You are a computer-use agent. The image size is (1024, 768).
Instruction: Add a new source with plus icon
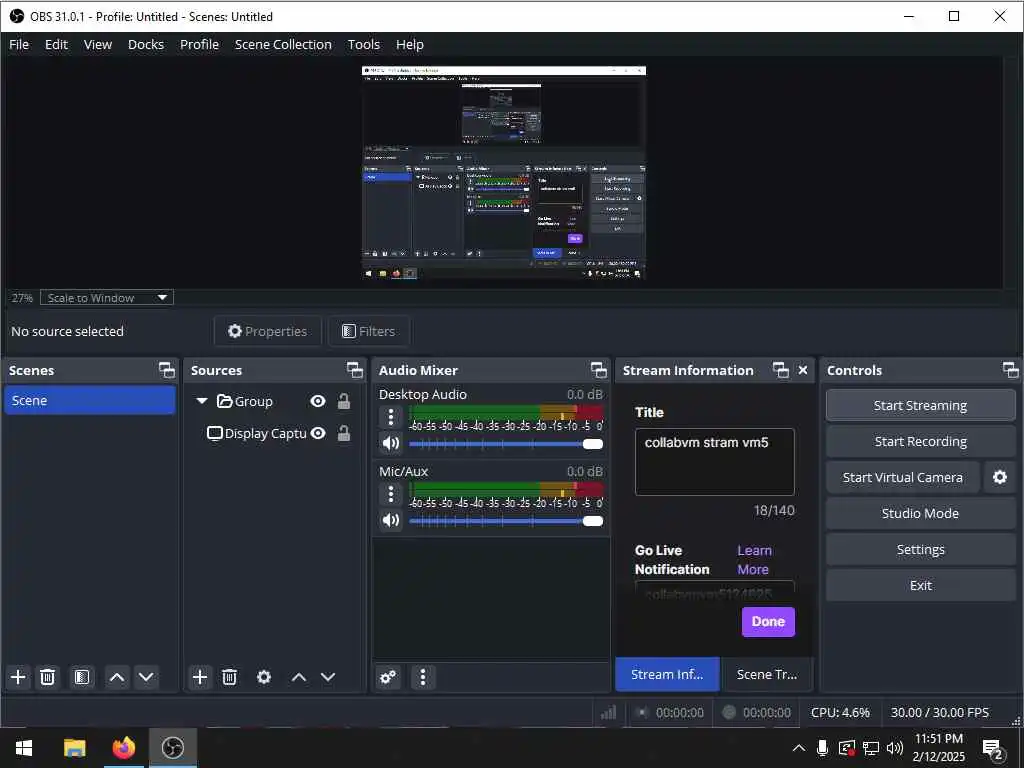200,677
